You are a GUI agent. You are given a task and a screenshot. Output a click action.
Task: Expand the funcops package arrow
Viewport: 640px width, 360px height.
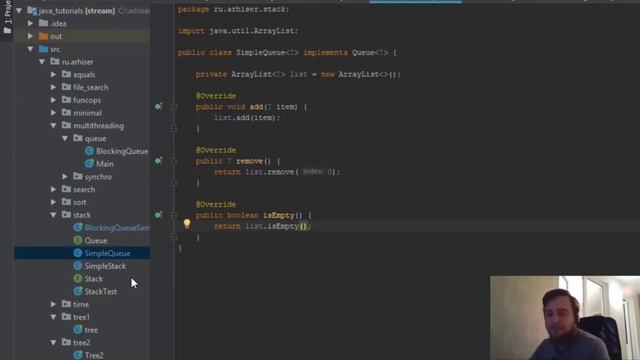(x=53, y=100)
